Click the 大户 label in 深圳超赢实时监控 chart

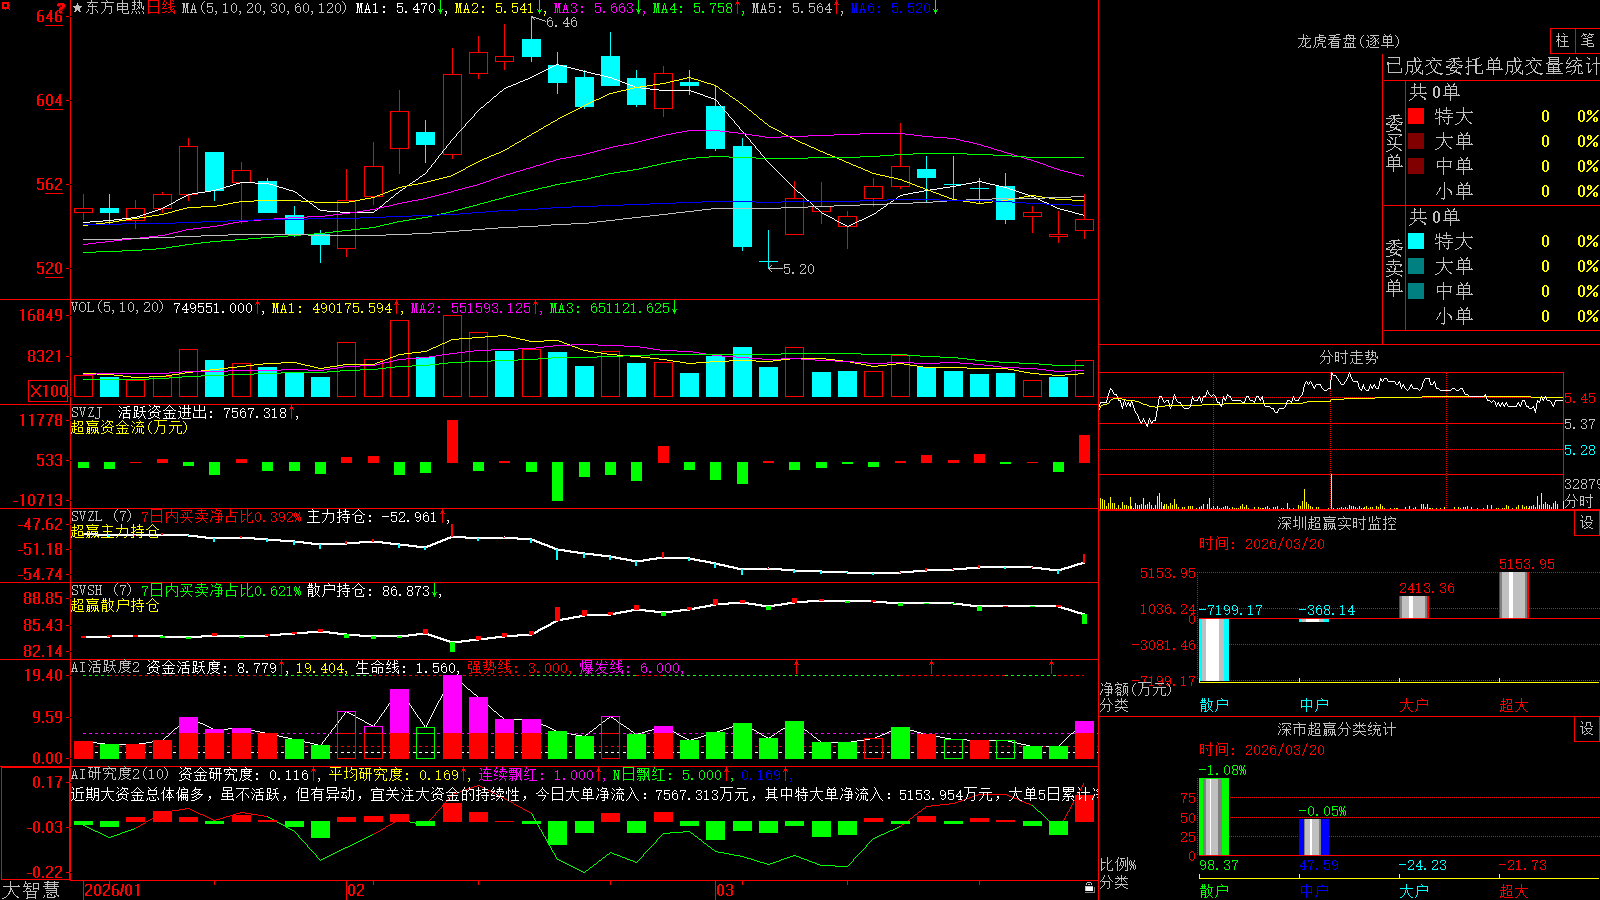(1414, 705)
